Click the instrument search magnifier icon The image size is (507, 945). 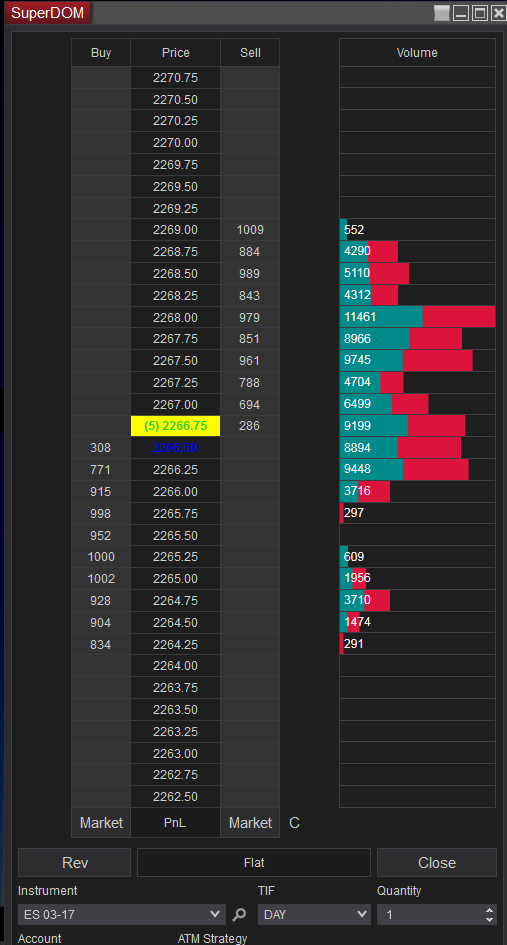point(239,914)
